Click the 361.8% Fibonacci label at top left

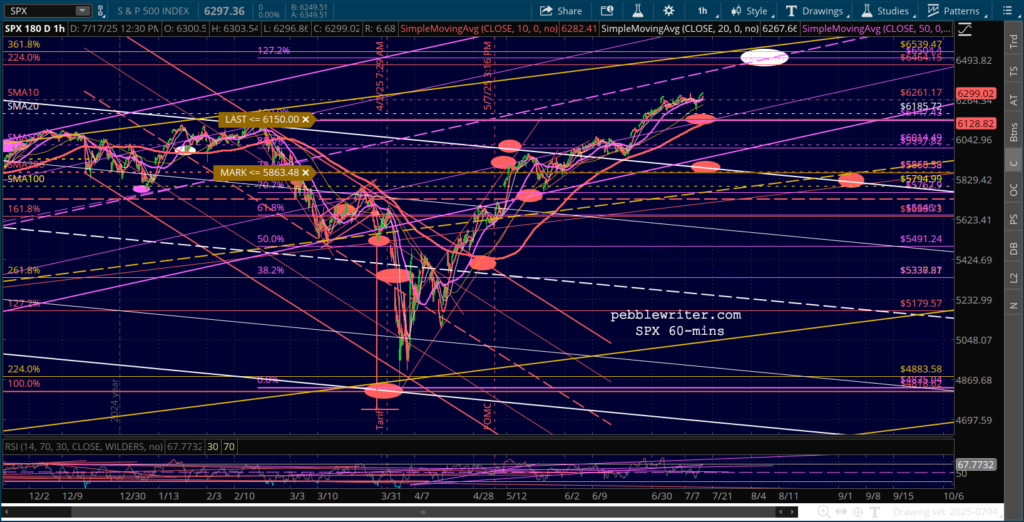point(25,44)
